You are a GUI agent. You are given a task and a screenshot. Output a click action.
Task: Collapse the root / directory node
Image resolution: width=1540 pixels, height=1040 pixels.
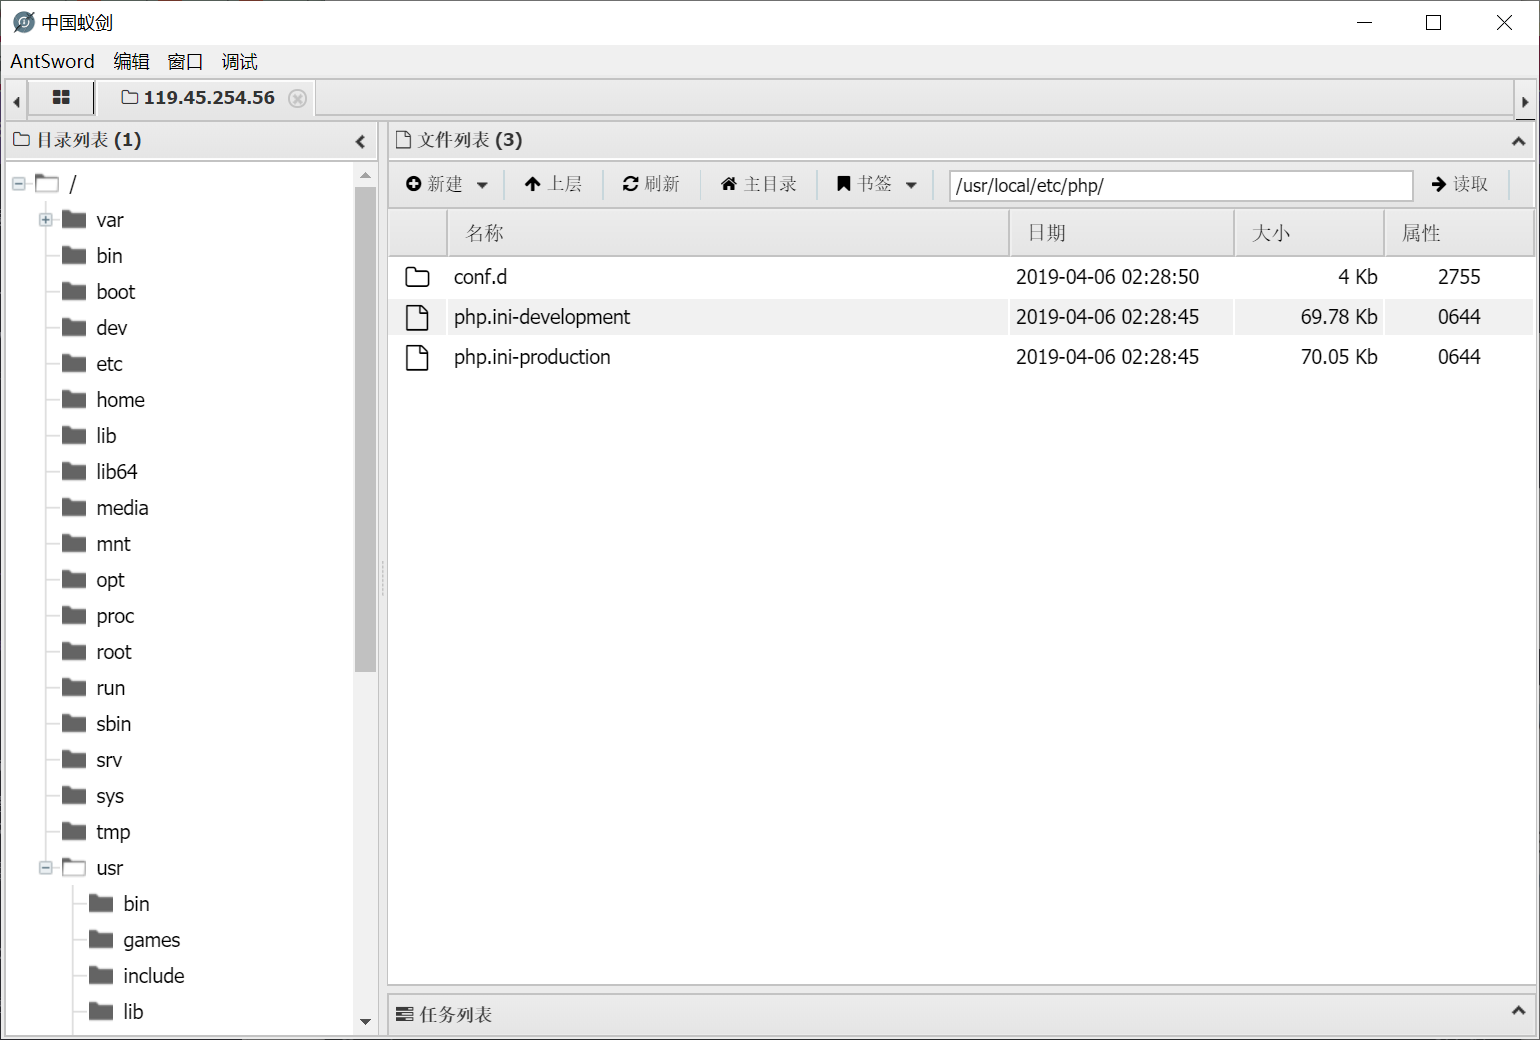click(17, 183)
